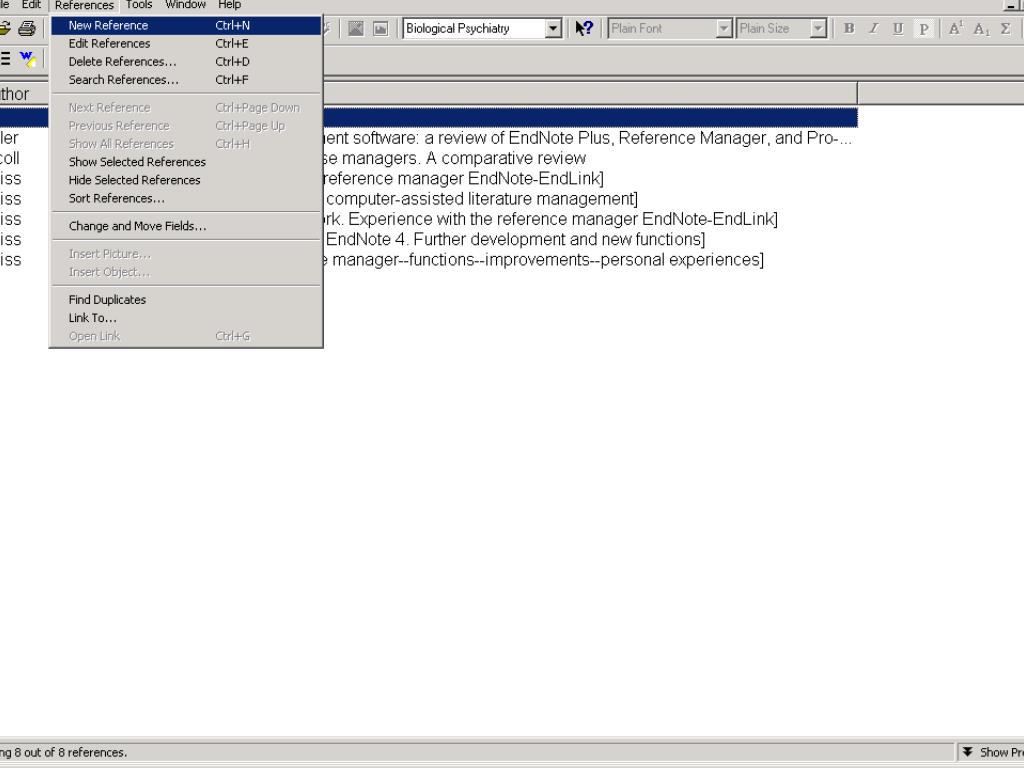
Task: Choose Change and Move Fields
Action: pyautogui.click(x=186, y=226)
